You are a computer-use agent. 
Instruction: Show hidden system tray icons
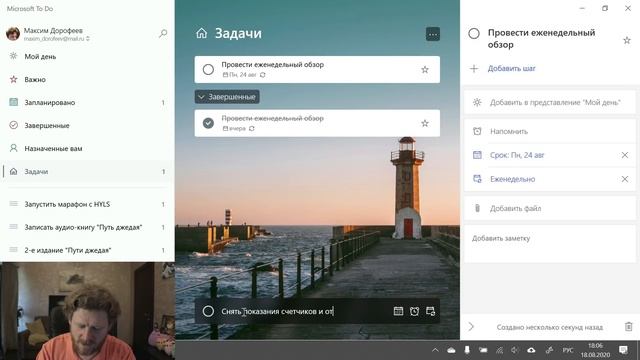[435, 350]
